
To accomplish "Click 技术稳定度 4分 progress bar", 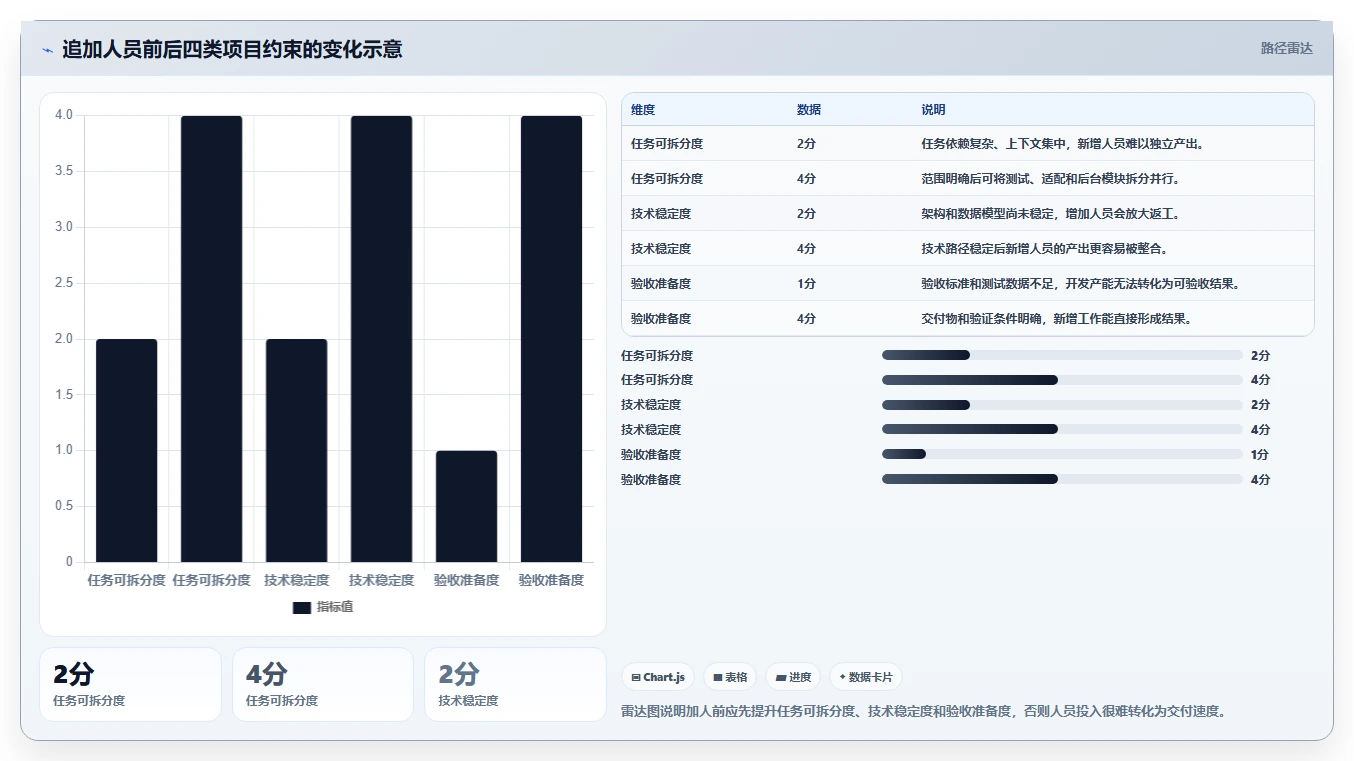I will (x=1062, y=429).
